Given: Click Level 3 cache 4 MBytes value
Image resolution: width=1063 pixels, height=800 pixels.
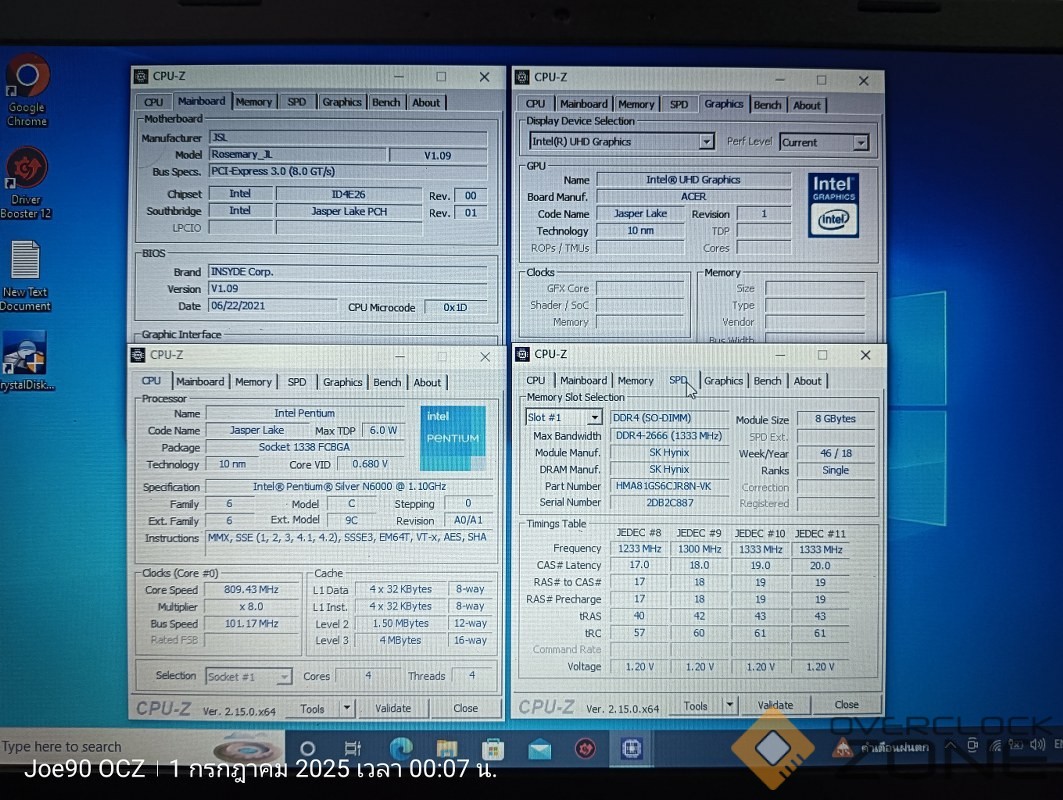Looking at the screenshot, I should point(400,640).
